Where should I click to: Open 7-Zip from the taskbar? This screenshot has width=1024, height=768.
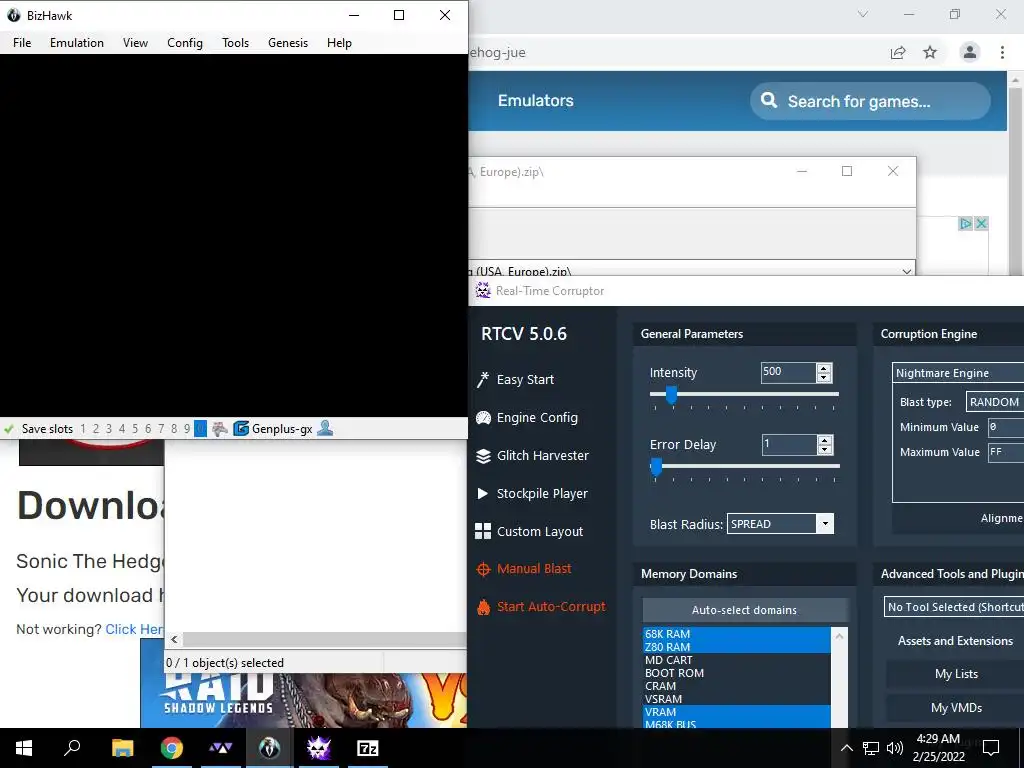(x=368, y=748)
